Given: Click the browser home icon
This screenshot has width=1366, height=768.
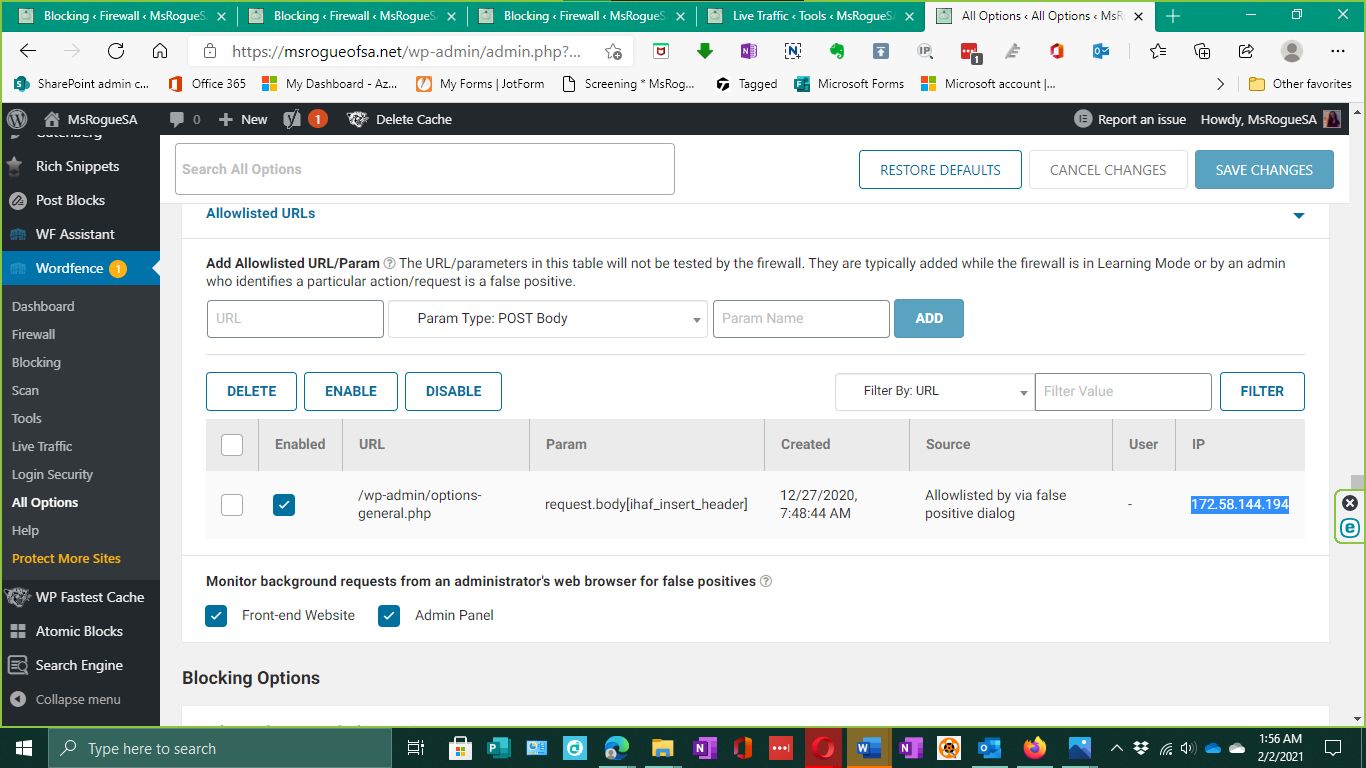Looking at the screenshot, I should coord(160,52).
